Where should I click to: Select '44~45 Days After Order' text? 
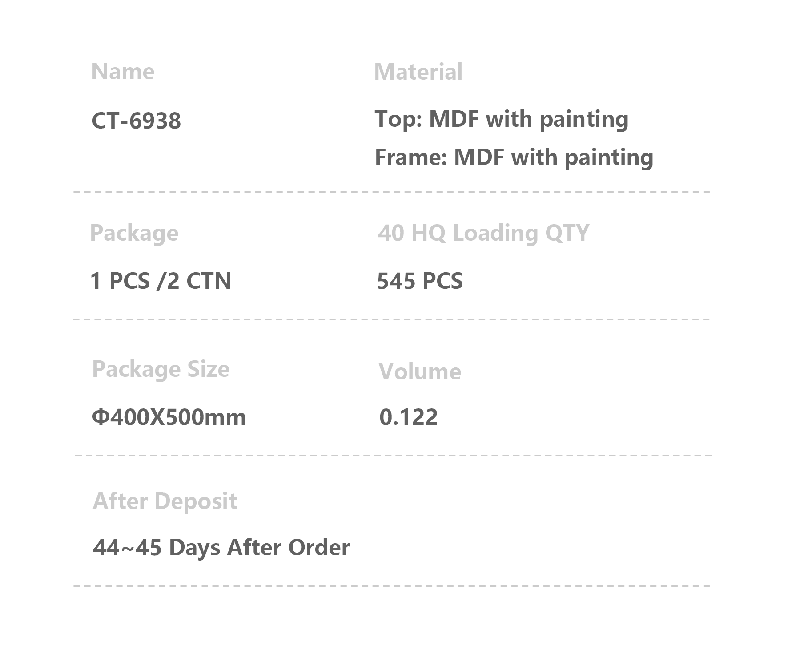[221, 547]
